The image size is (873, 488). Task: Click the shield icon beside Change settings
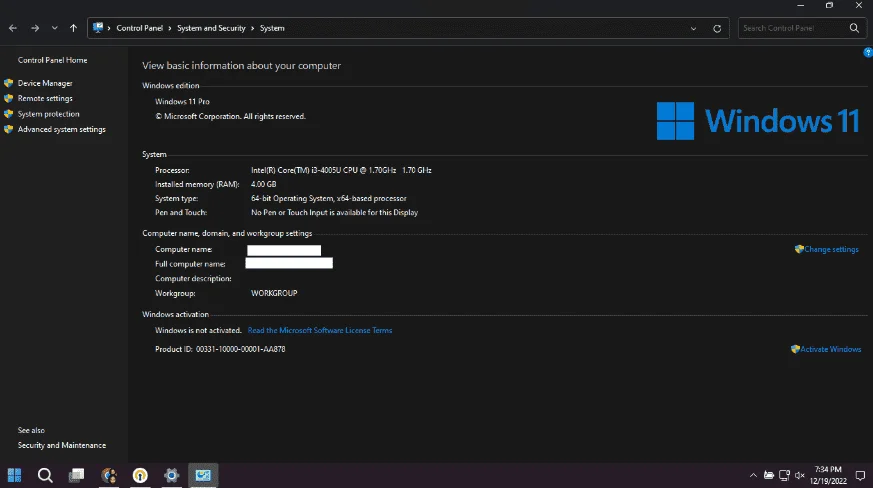coord(799,249)
